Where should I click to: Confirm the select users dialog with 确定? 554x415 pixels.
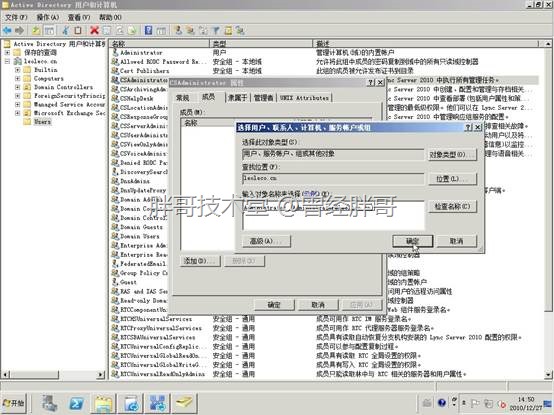click(413, 241)
